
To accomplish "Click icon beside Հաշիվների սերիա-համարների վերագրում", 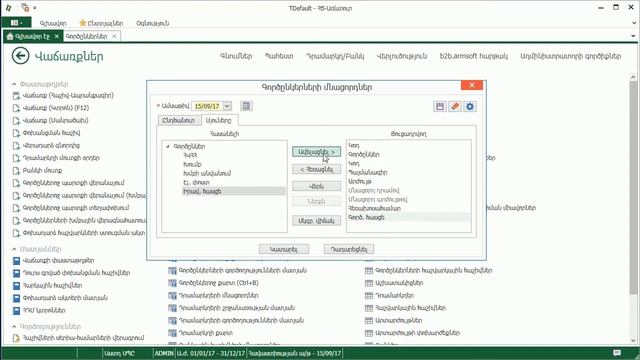I will [x=16, y=338].
